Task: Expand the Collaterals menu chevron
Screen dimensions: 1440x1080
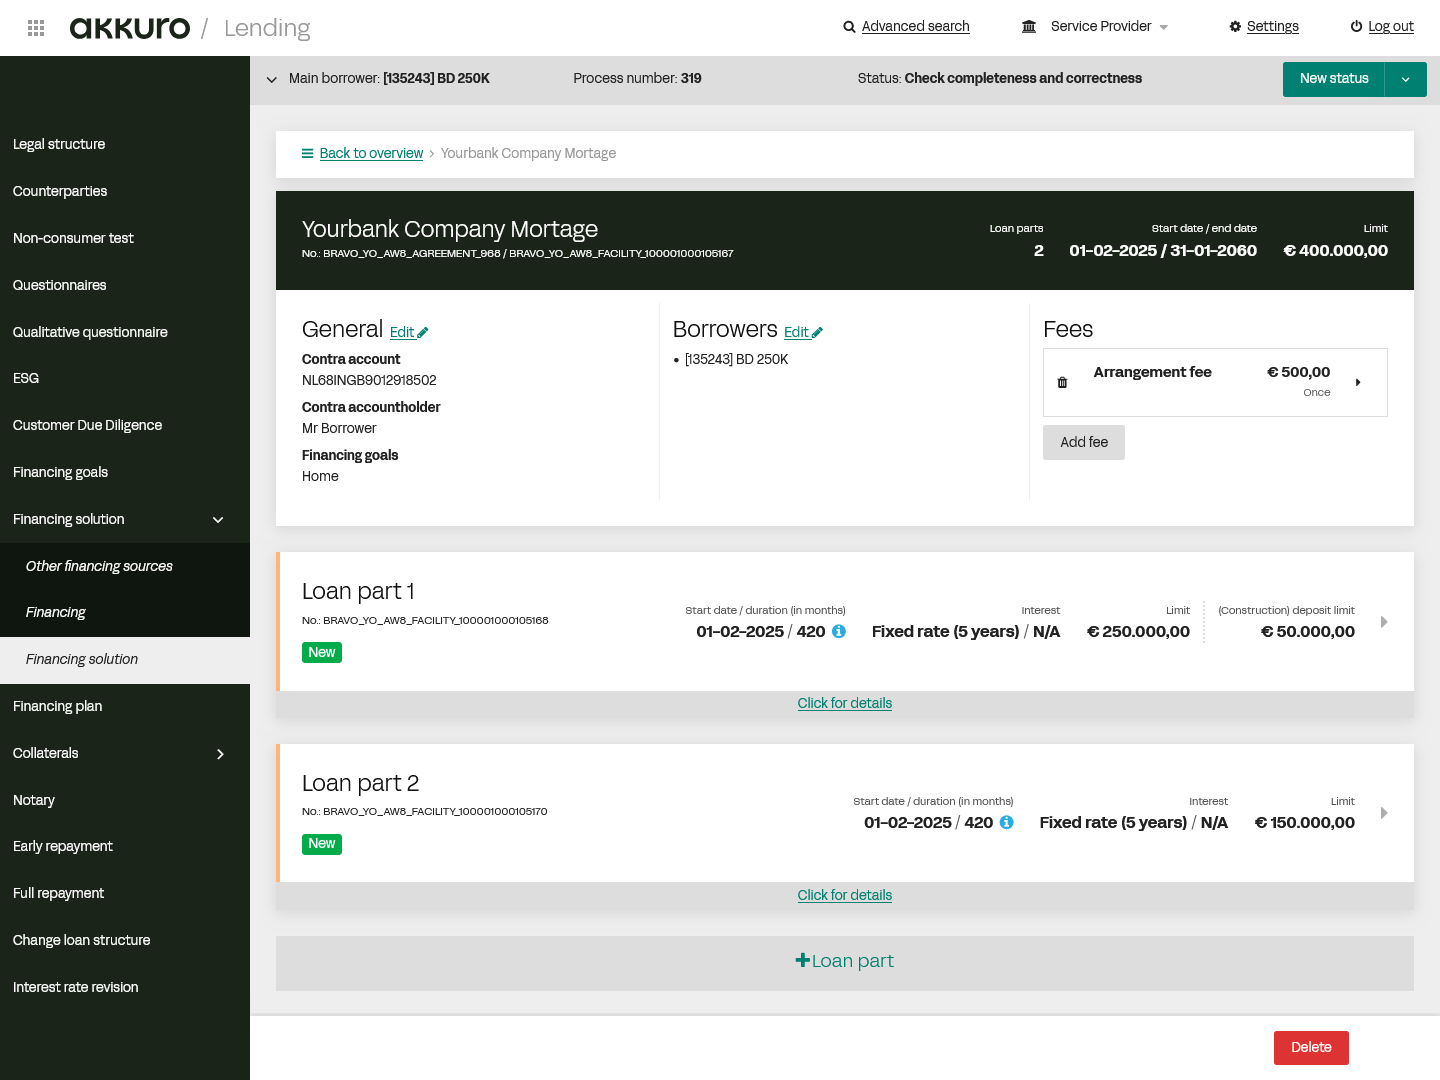Action: coord(220,754)
